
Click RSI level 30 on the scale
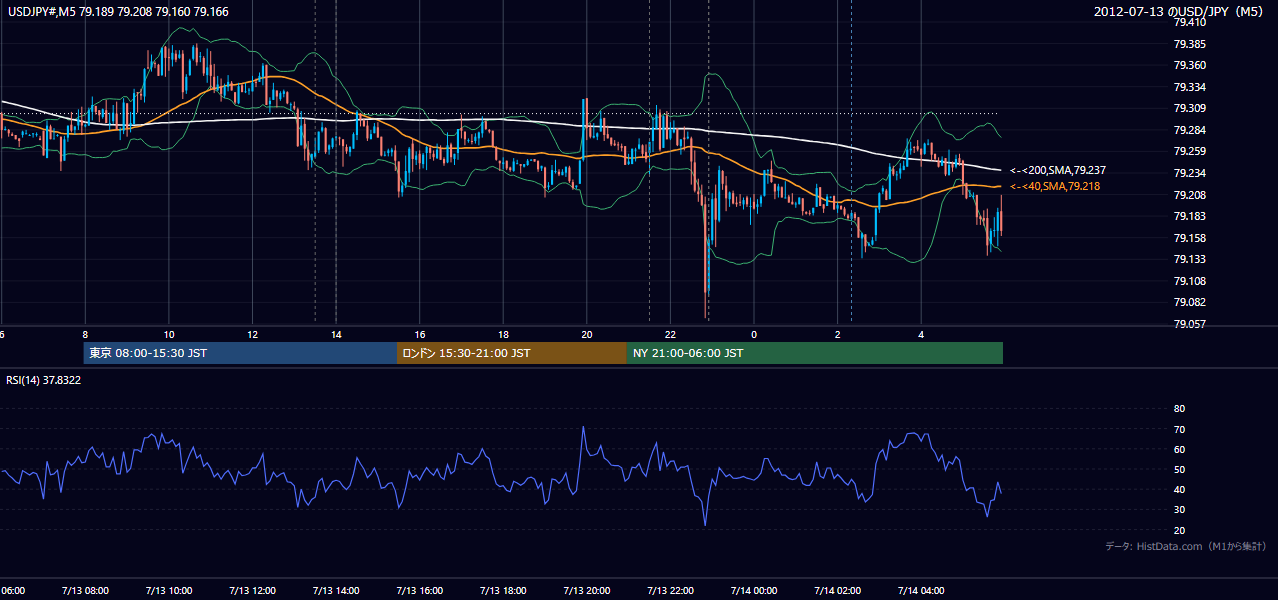1179,510
